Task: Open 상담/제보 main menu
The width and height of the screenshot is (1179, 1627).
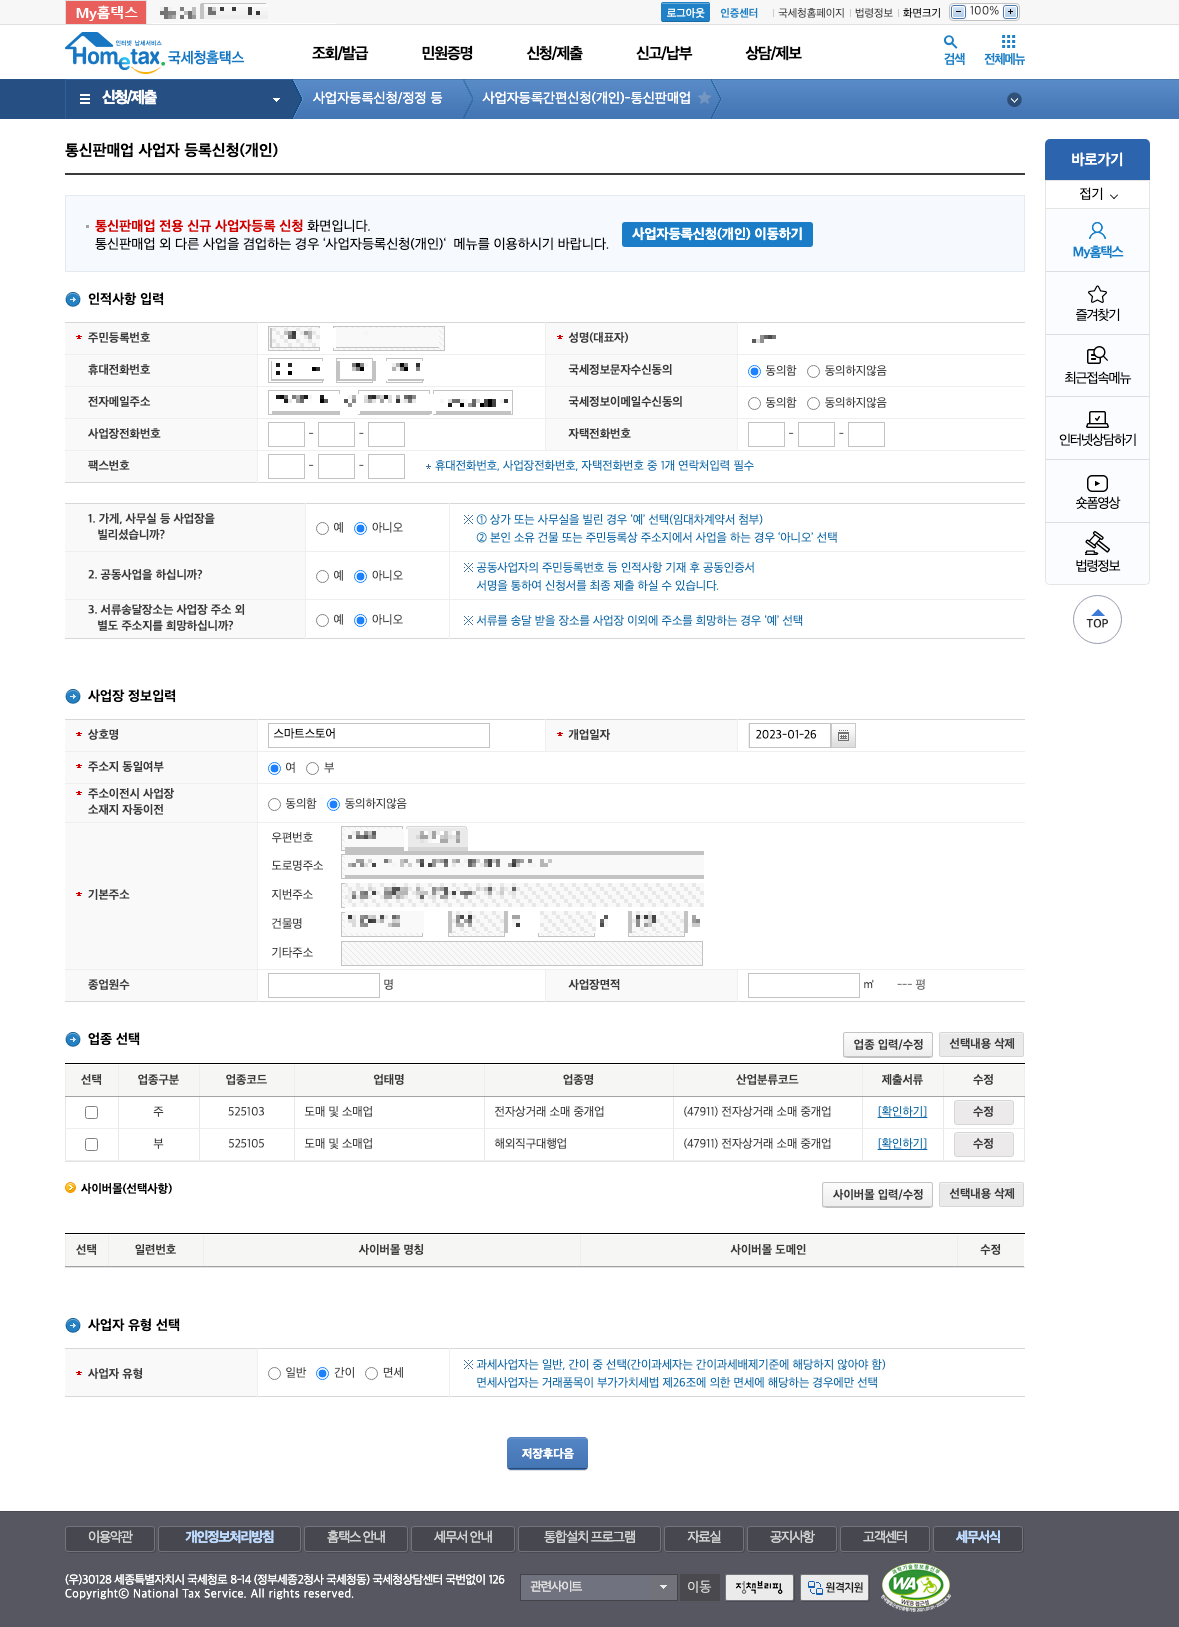Action: tap(774, 53)
